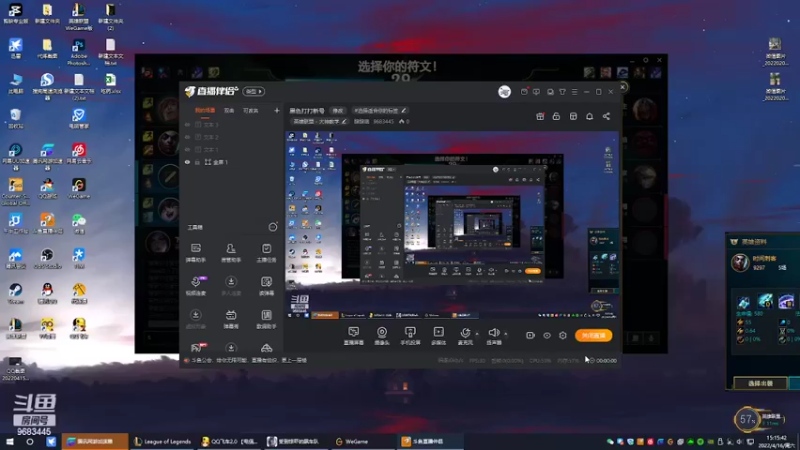Hide the 全屏 1 source with eye icon
The image size is (800, 450).
coord(187,162)
